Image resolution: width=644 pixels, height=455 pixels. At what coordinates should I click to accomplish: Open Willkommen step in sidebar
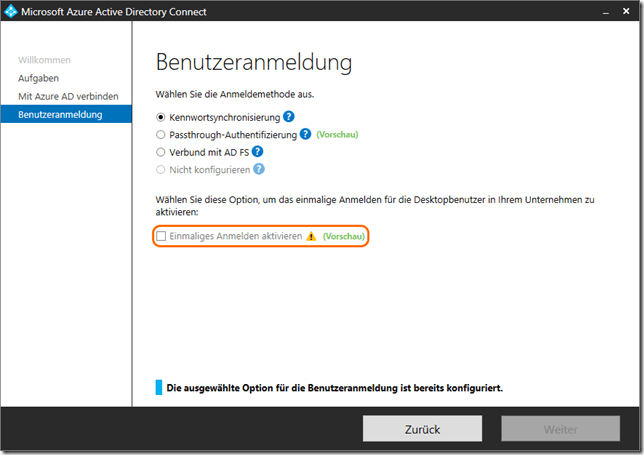click(44, 60)
